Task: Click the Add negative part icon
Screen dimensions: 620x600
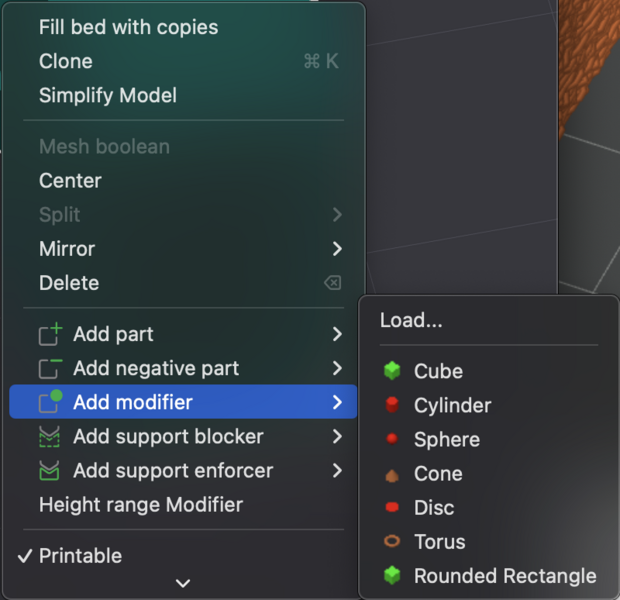Action: tap(49, 368)
